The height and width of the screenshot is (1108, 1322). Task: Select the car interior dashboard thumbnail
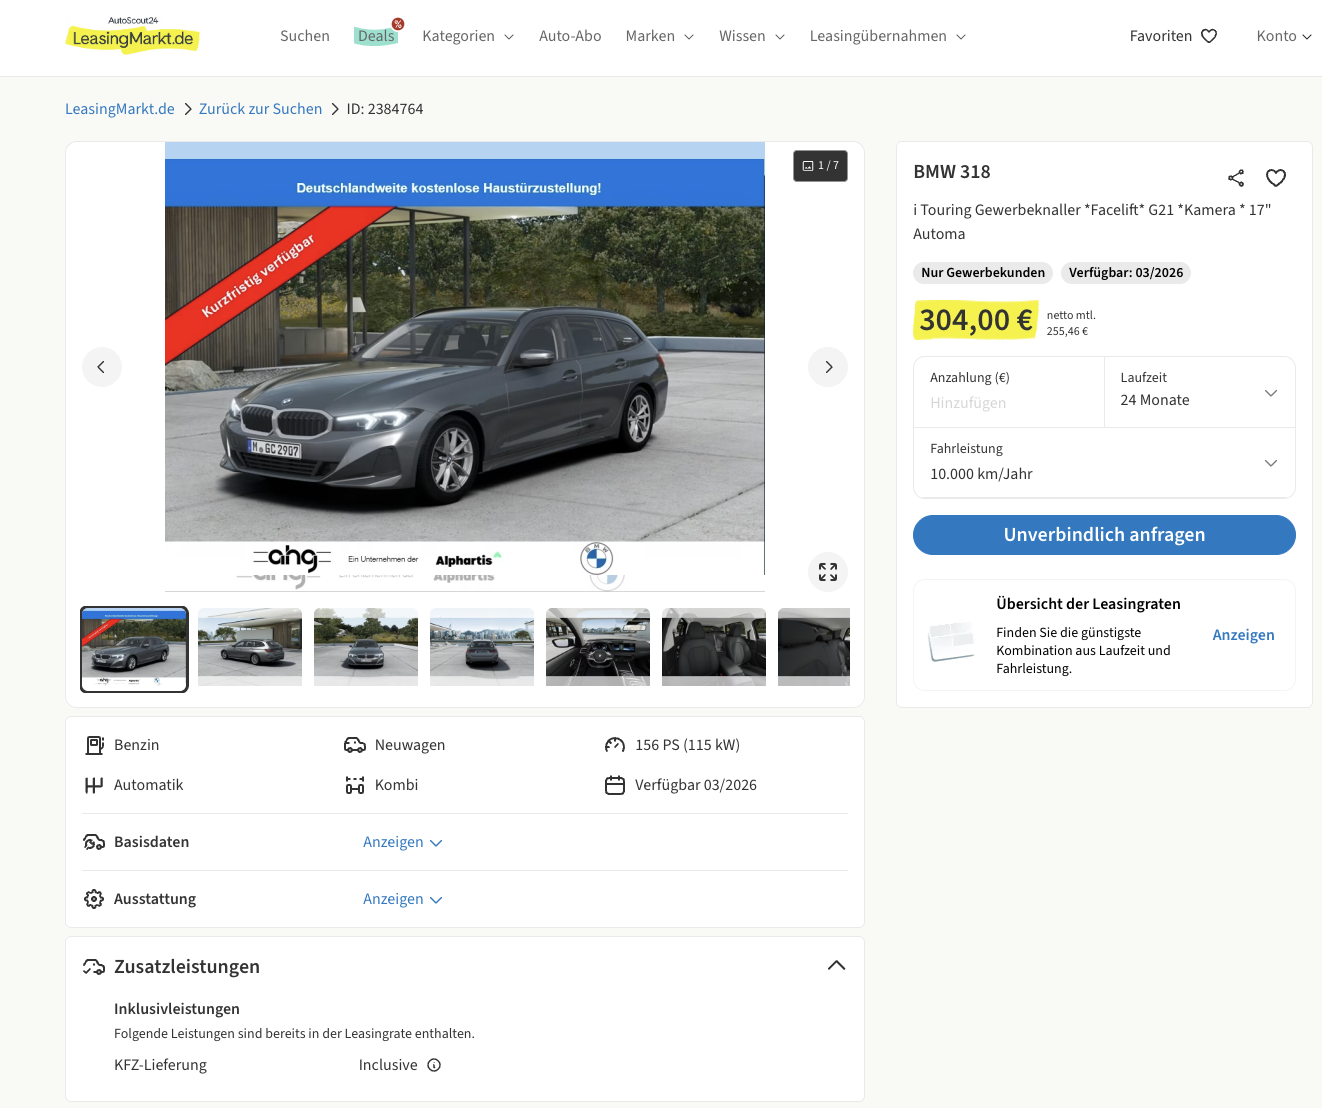598,647
